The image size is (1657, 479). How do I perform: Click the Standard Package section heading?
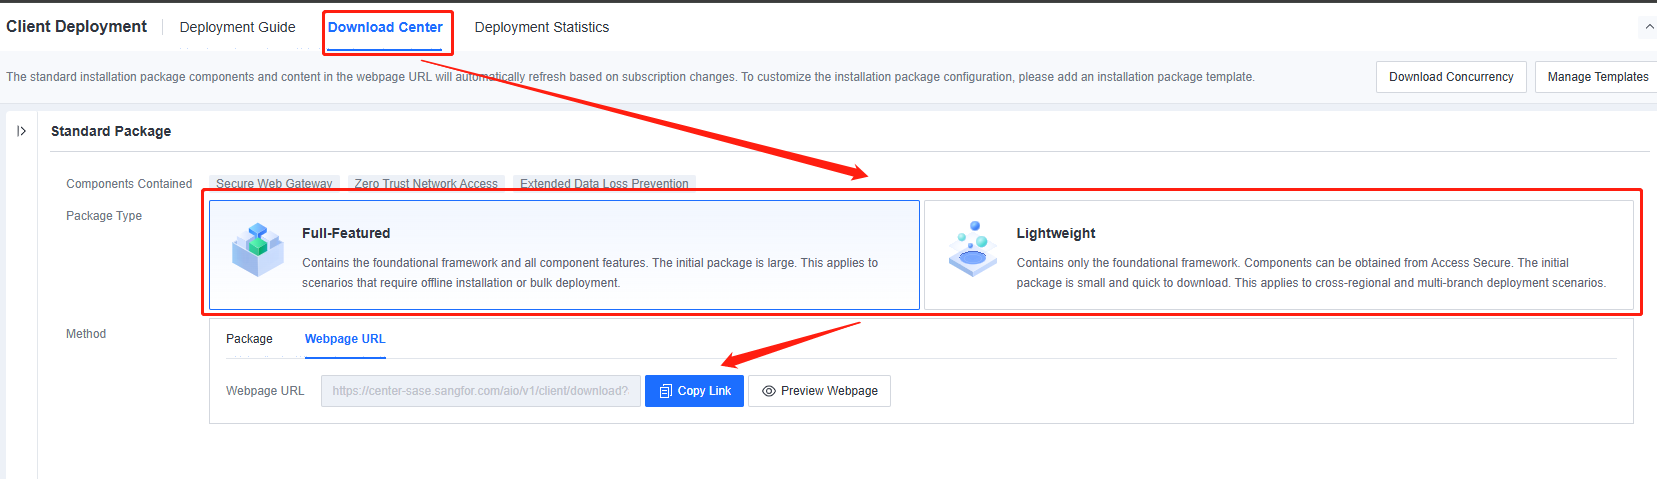(111, 131)
